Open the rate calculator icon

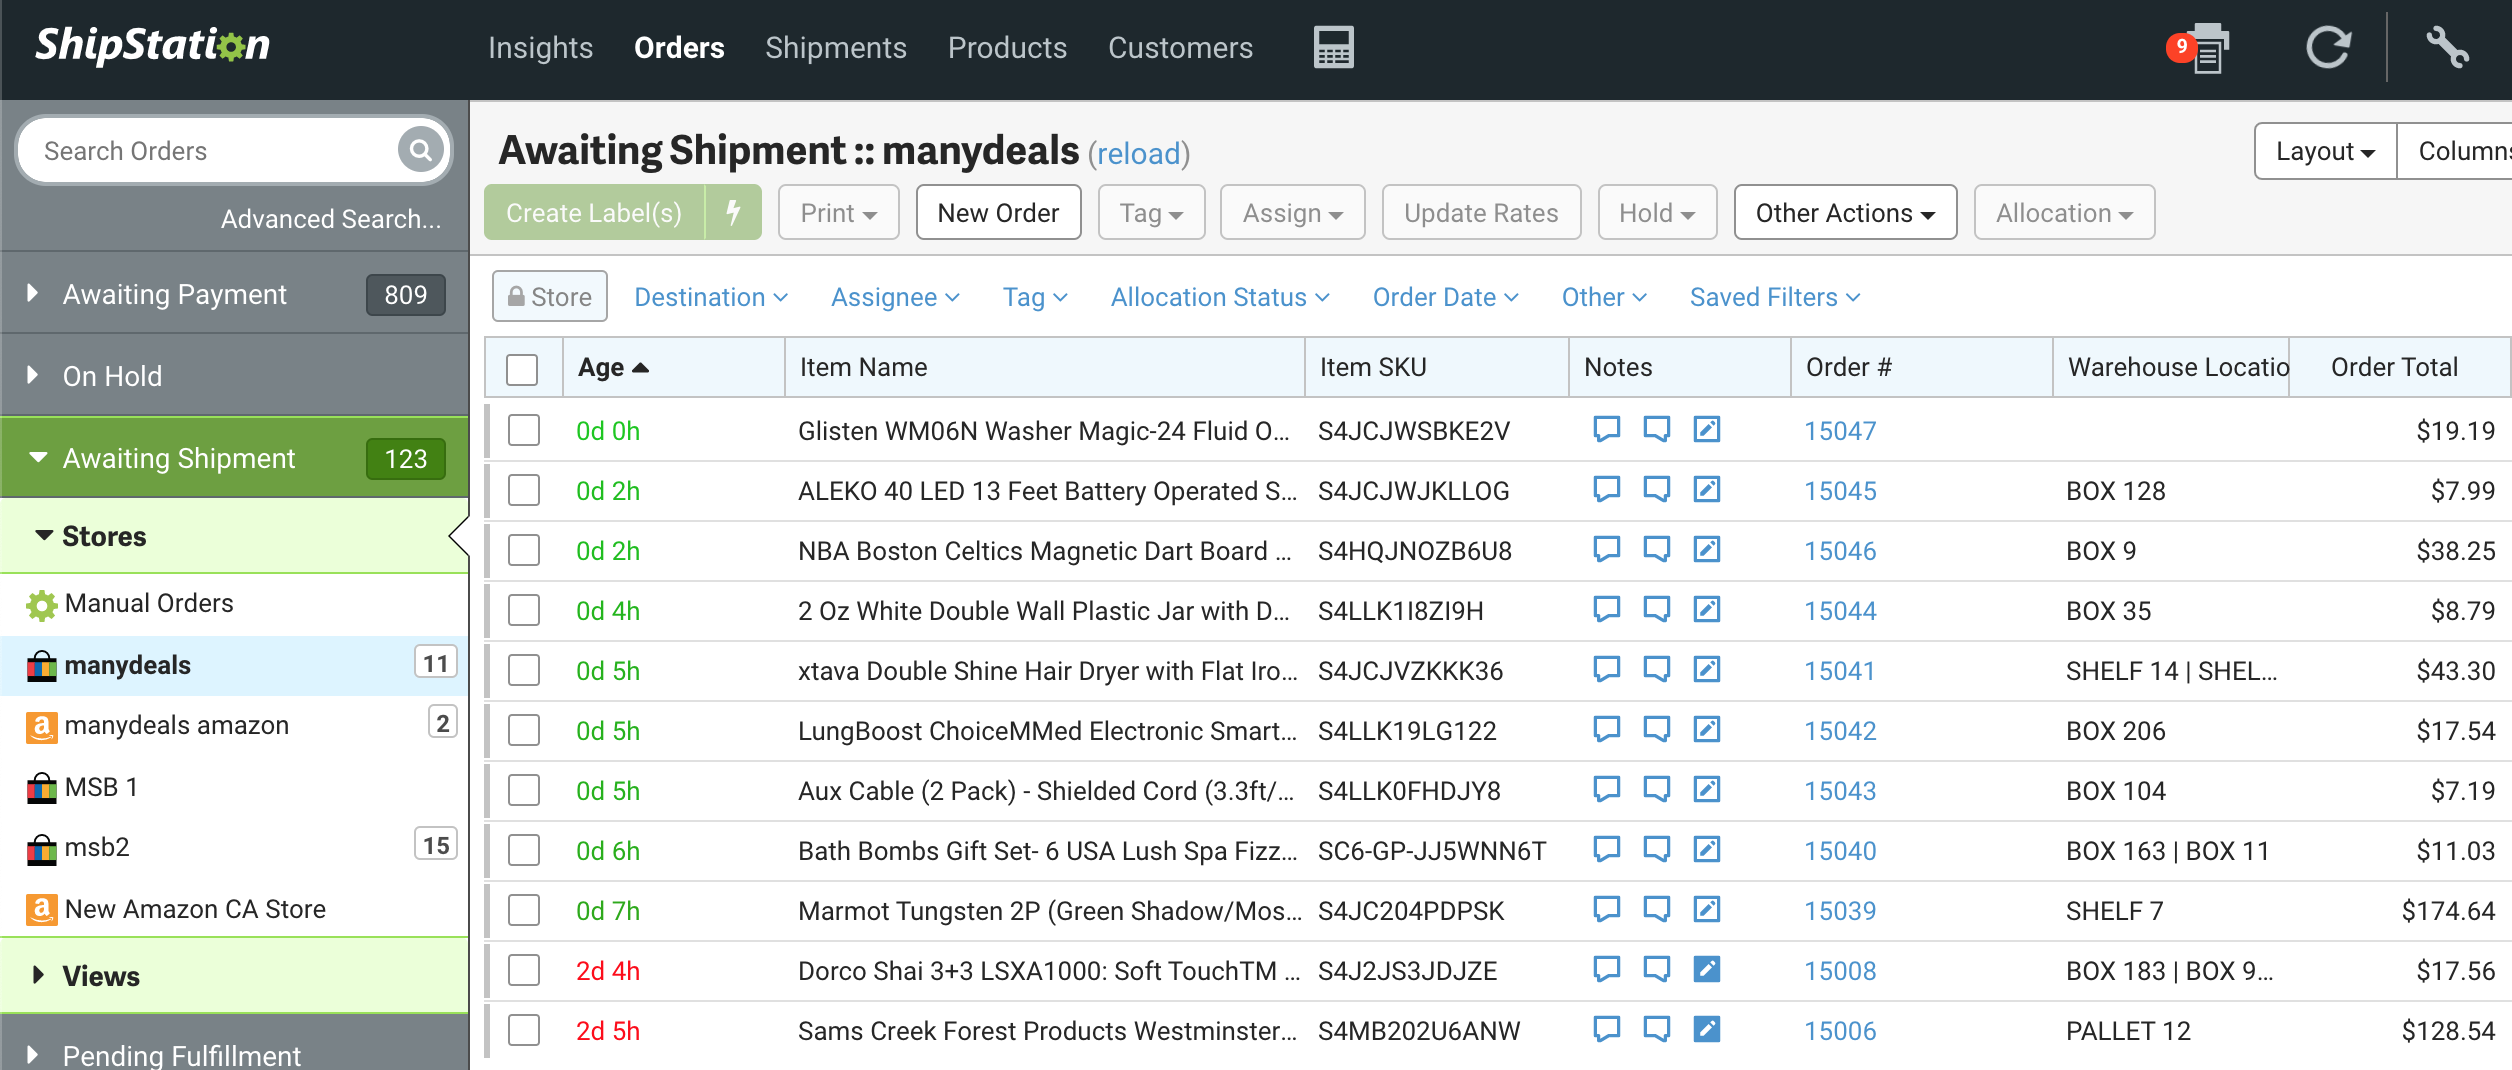1333,47
